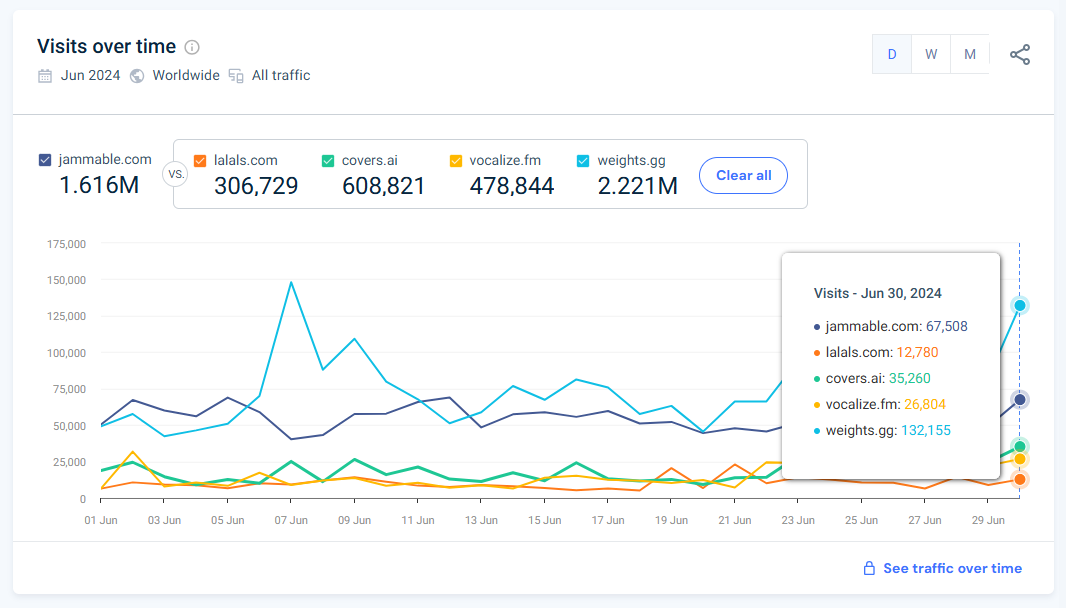The image size is (1066, 608).
Task: Toggle the covers.ai checkbox
Action: [328, 161]
